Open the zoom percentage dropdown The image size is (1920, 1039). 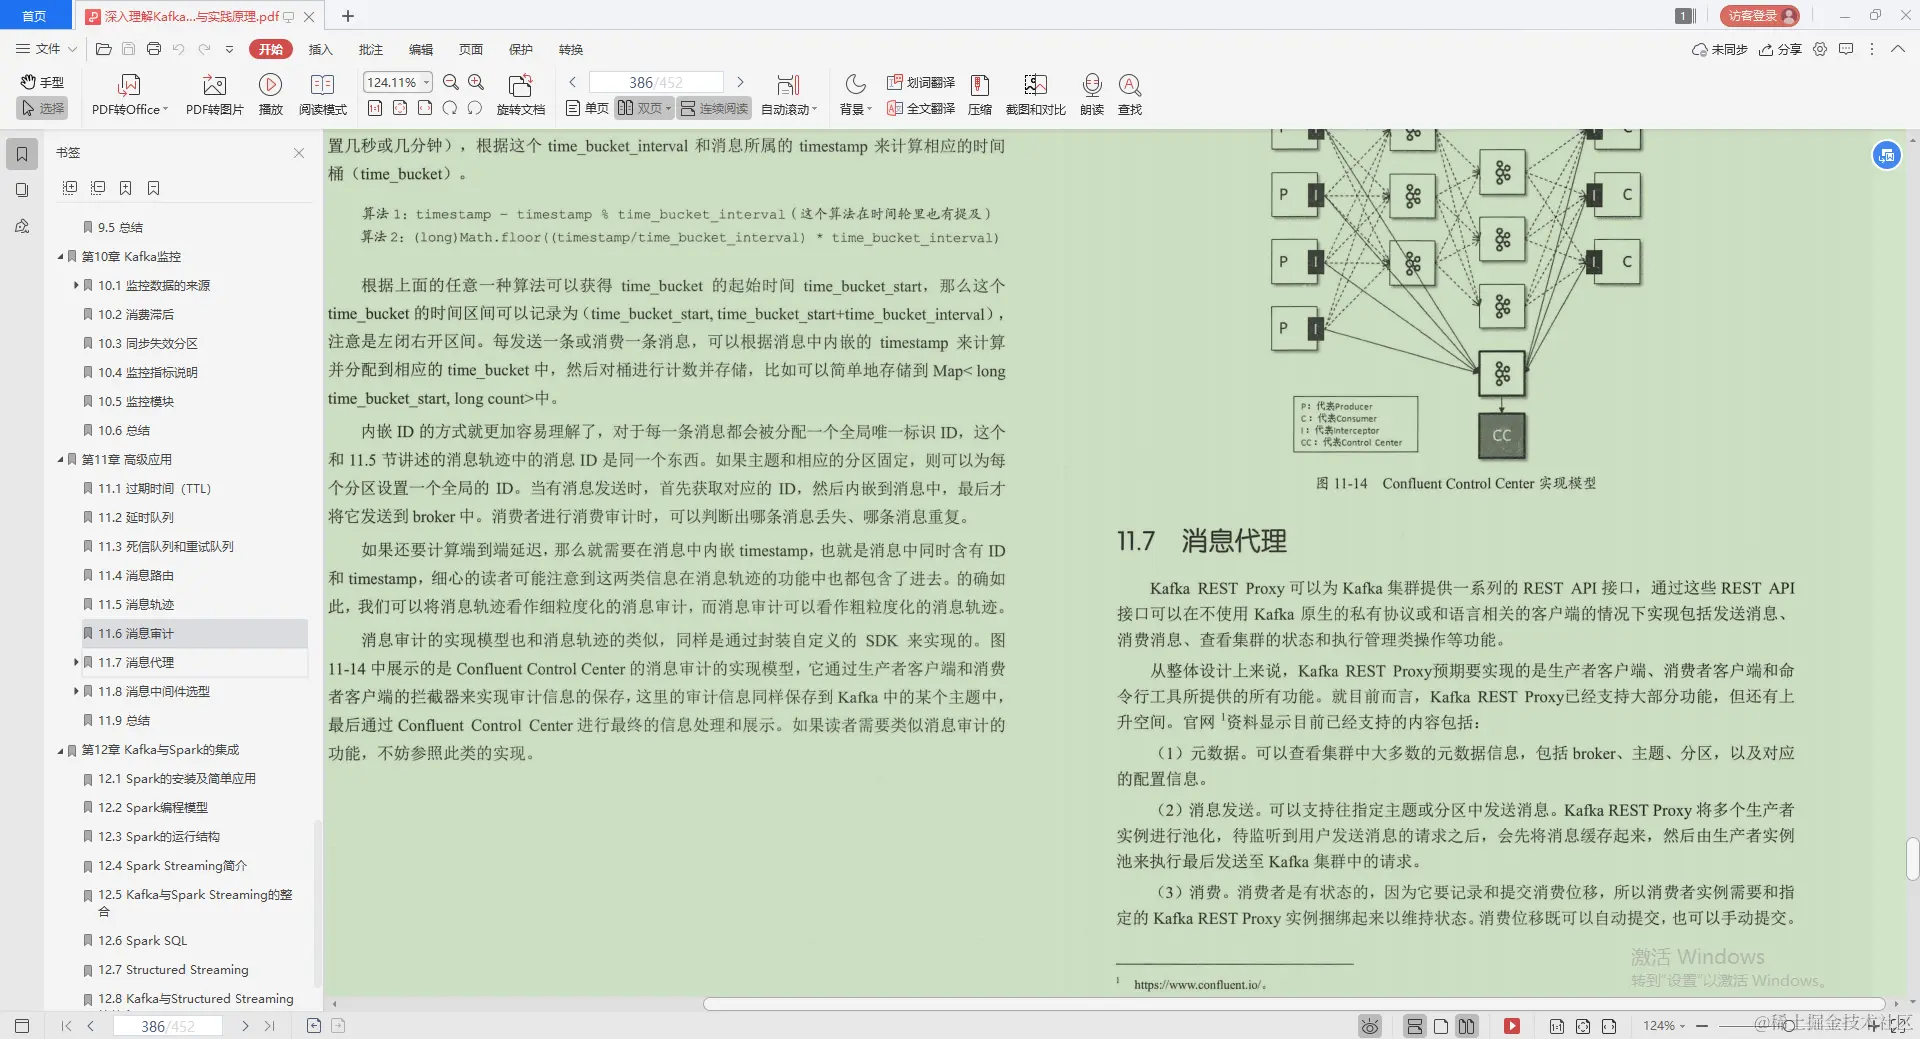coord(424,82)
